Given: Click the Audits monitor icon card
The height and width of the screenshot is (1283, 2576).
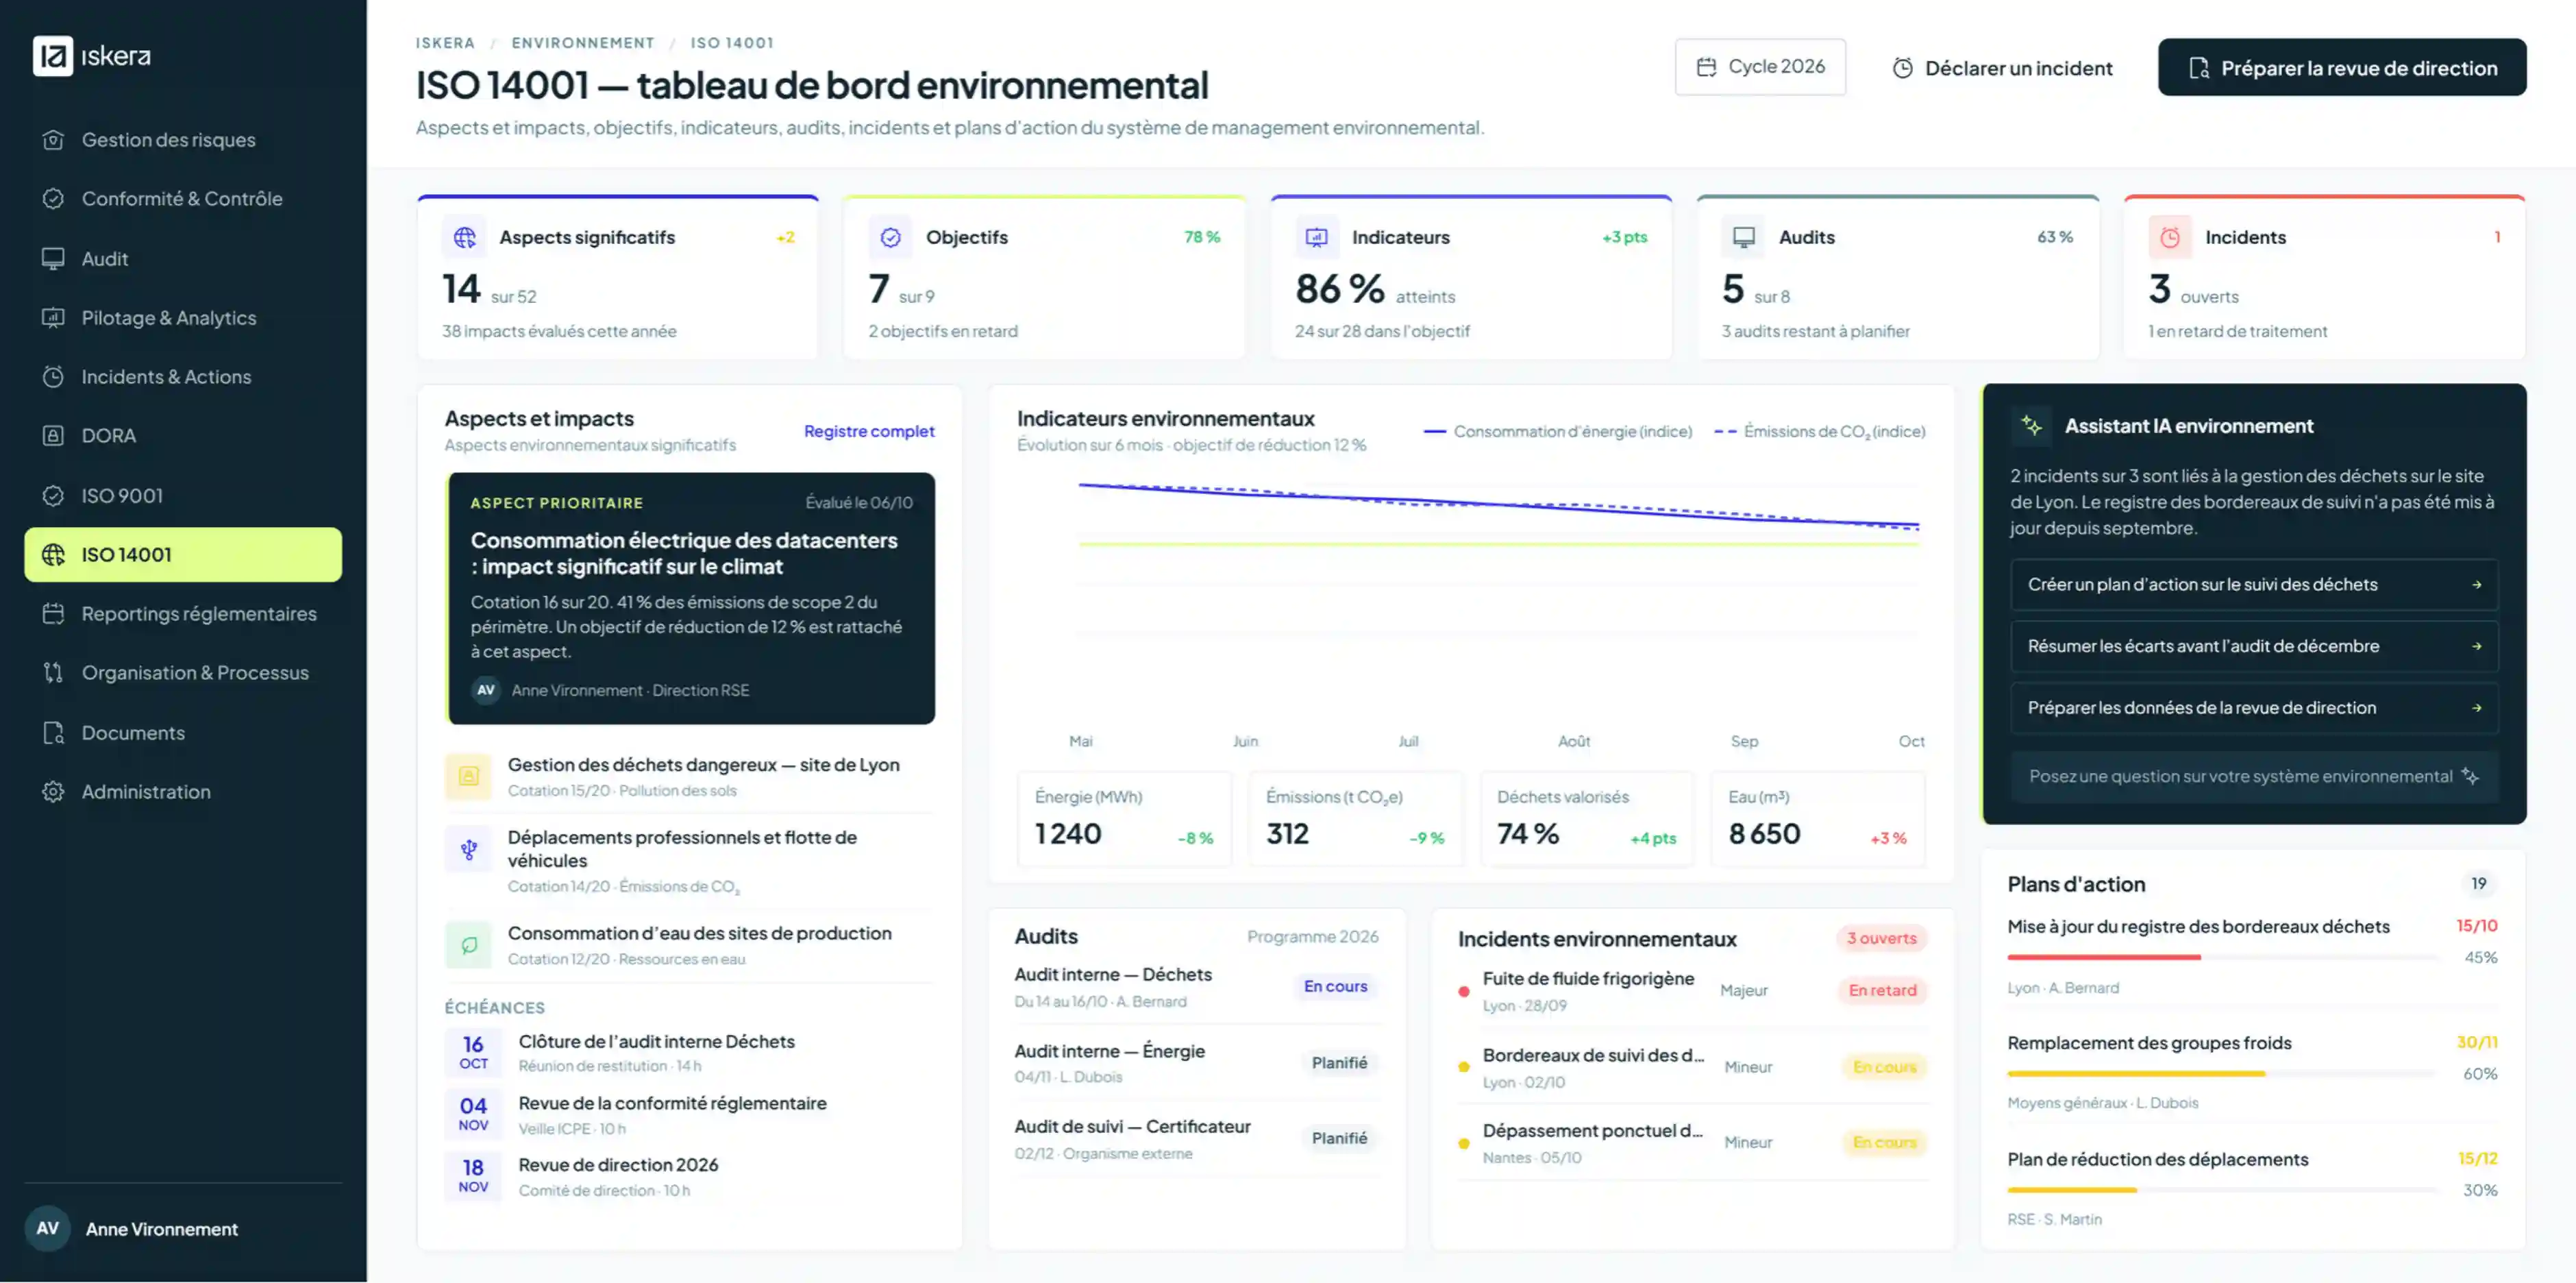Looking at the screenshot, I should [1743, 238].
